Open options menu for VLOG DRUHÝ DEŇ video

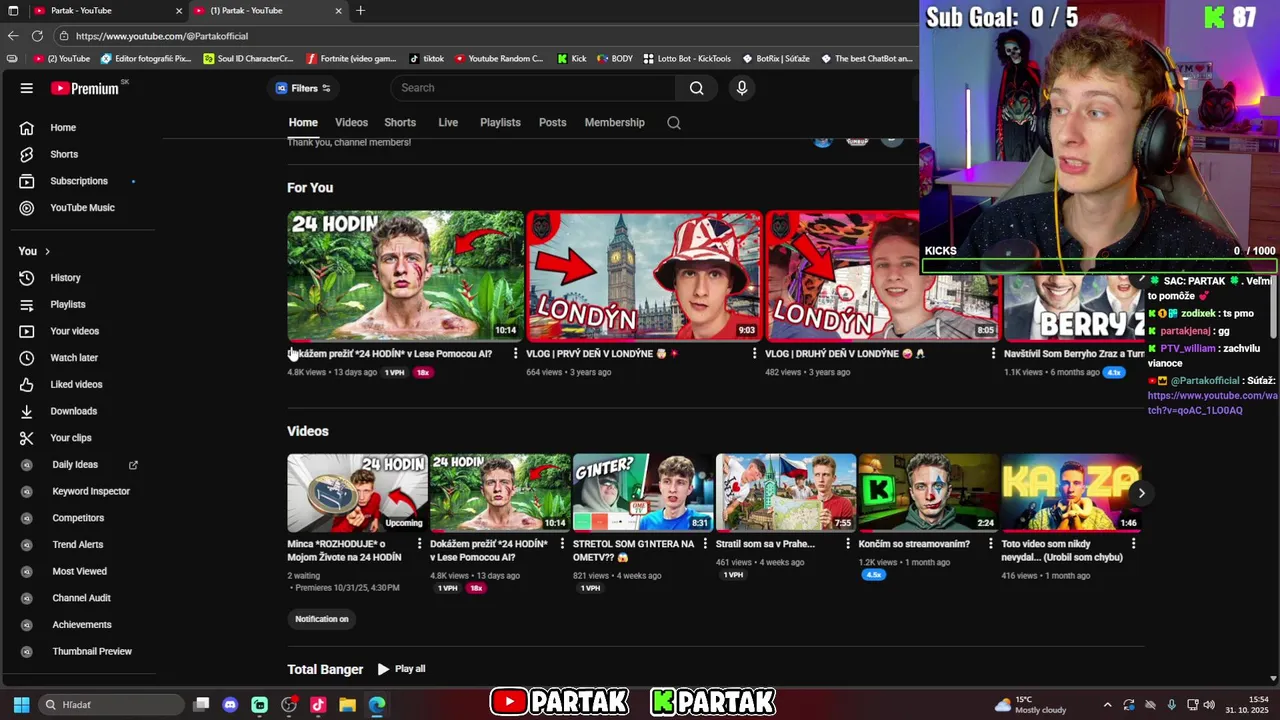click(993, 354)
